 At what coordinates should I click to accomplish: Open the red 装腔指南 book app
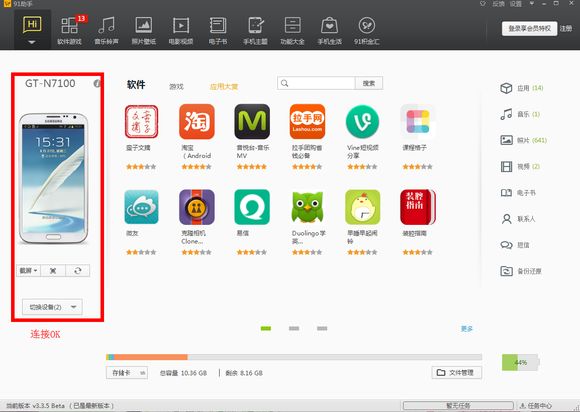click(418, 207)
